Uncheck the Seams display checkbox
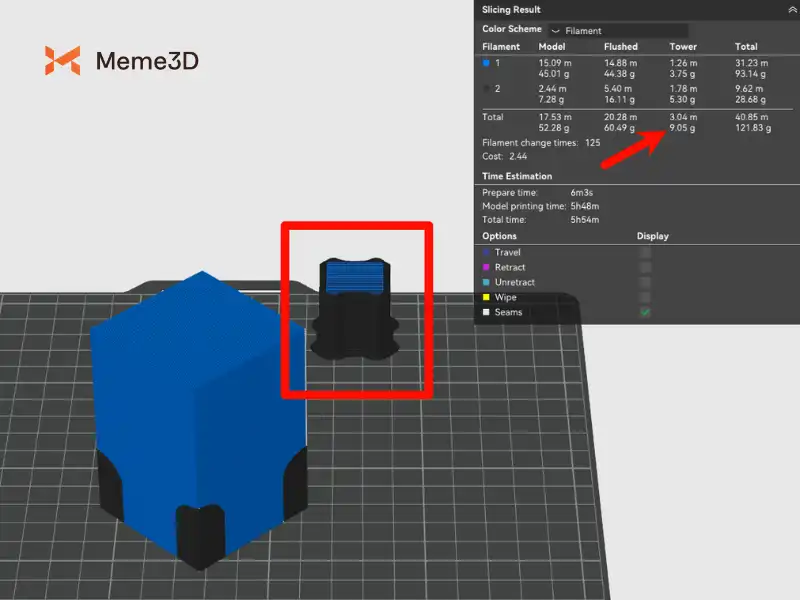This screenshot has width=800, height=600. pyautogui.click(x=645, y=313)
